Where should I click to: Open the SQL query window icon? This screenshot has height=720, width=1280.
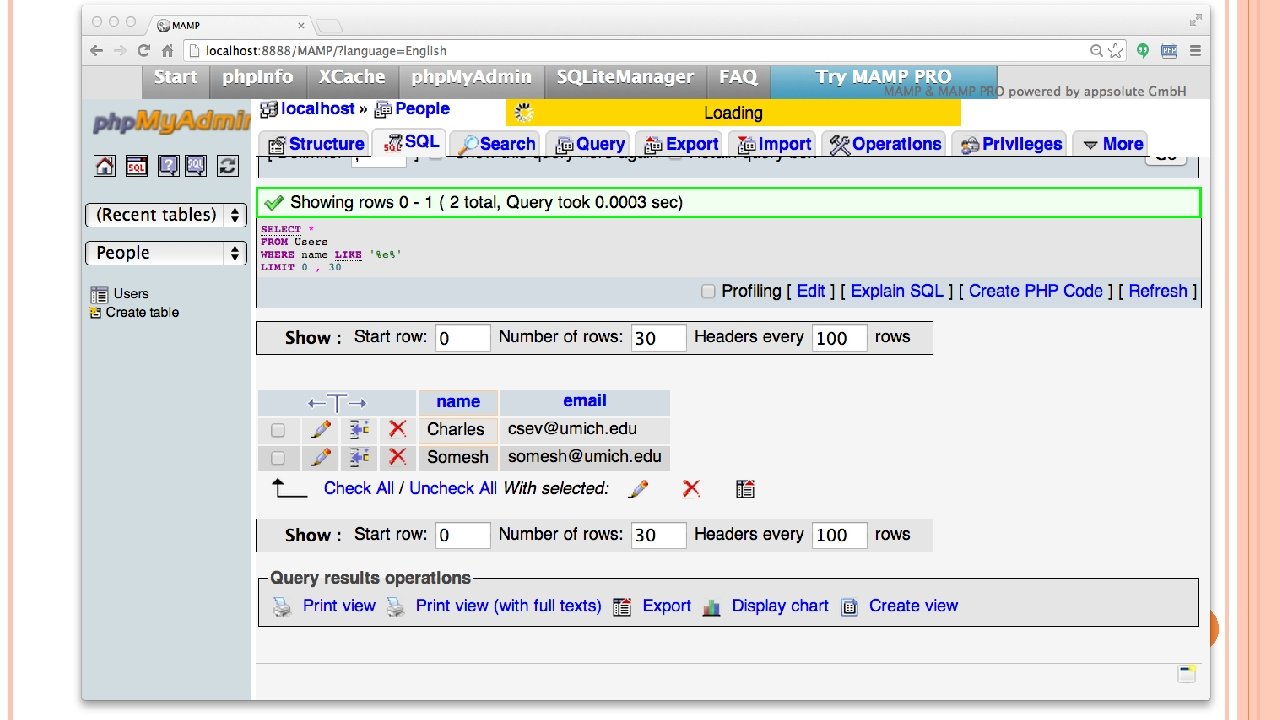pos(136,166)
